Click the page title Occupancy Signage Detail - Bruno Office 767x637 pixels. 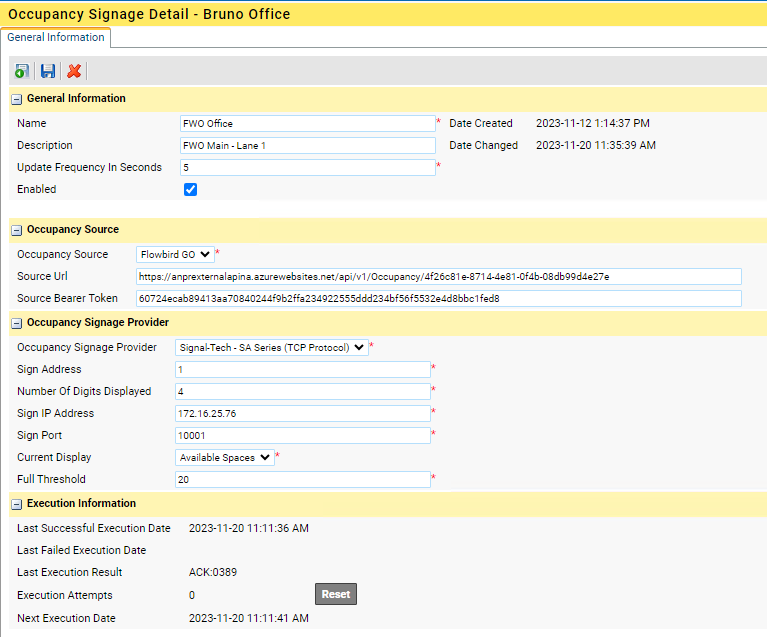(x=149, y=14)
